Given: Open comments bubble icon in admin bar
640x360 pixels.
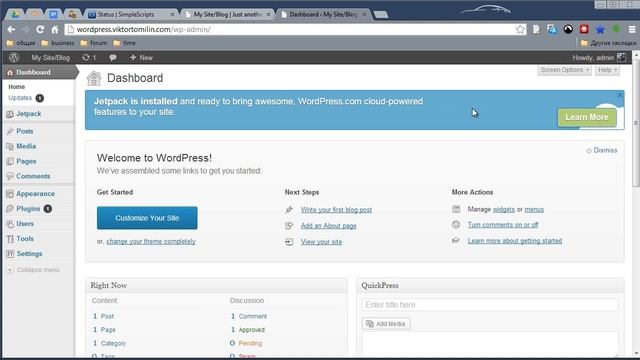Looking at the screenshot, I should pos(113,58).
